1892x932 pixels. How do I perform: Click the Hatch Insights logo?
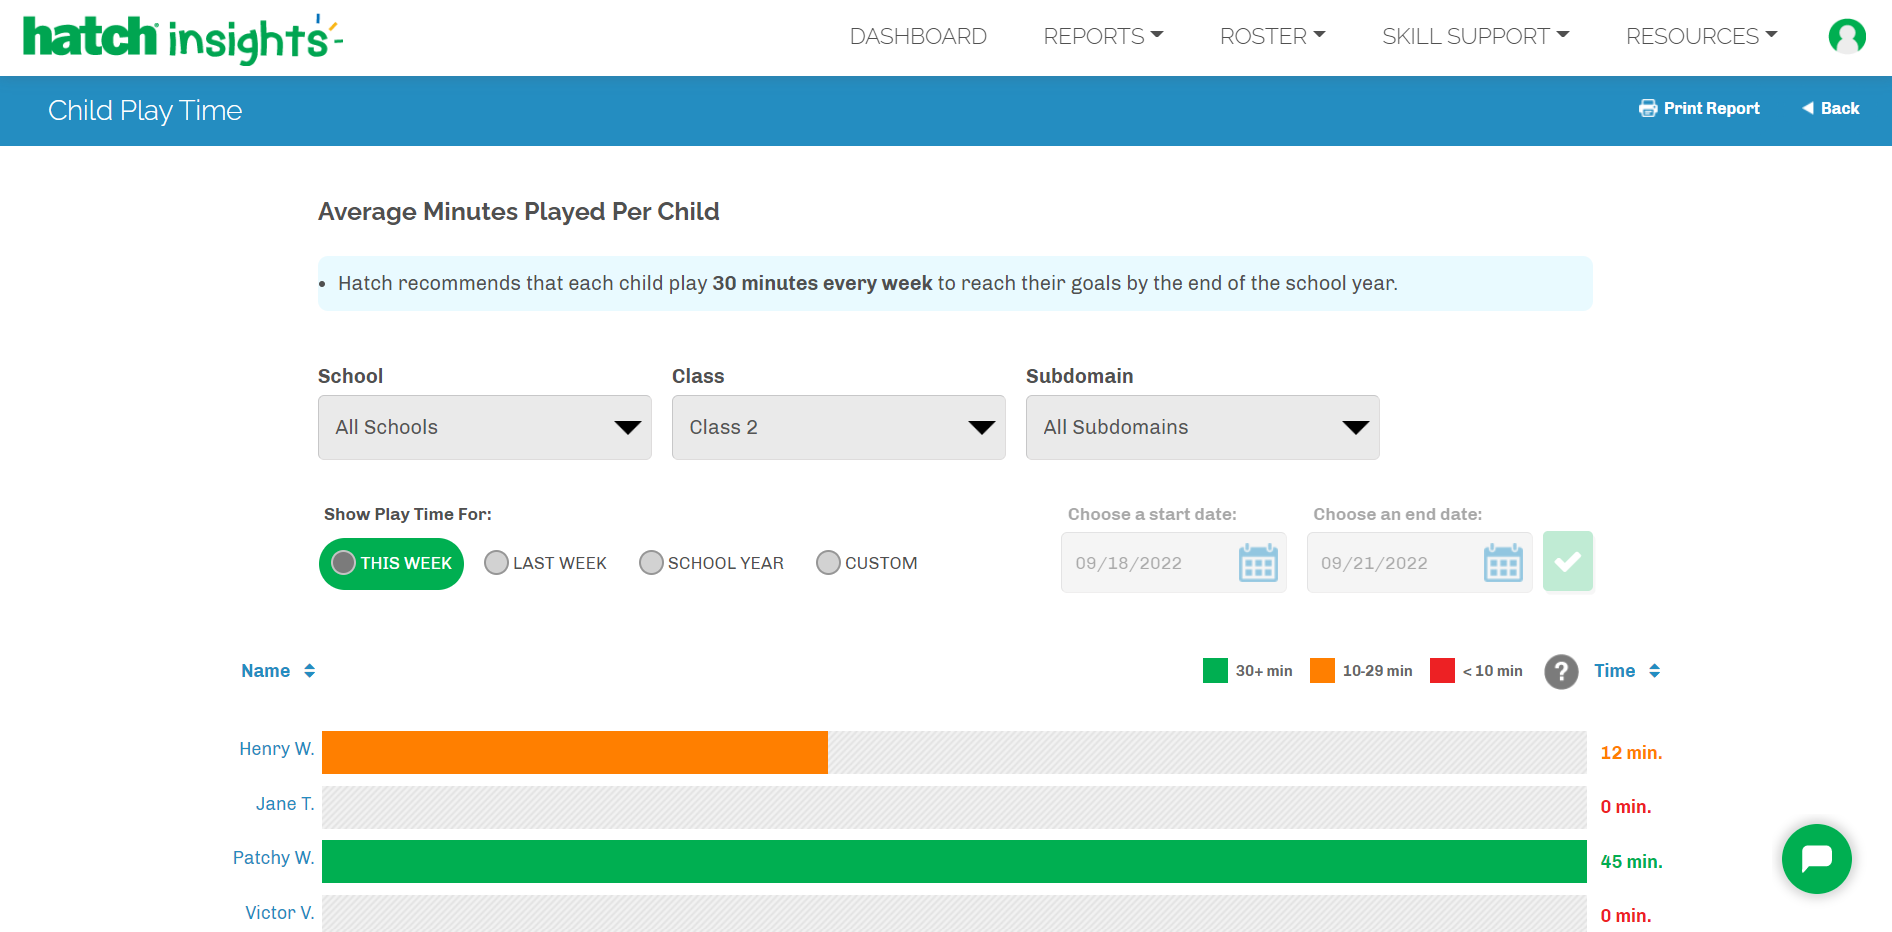[182, 38]
